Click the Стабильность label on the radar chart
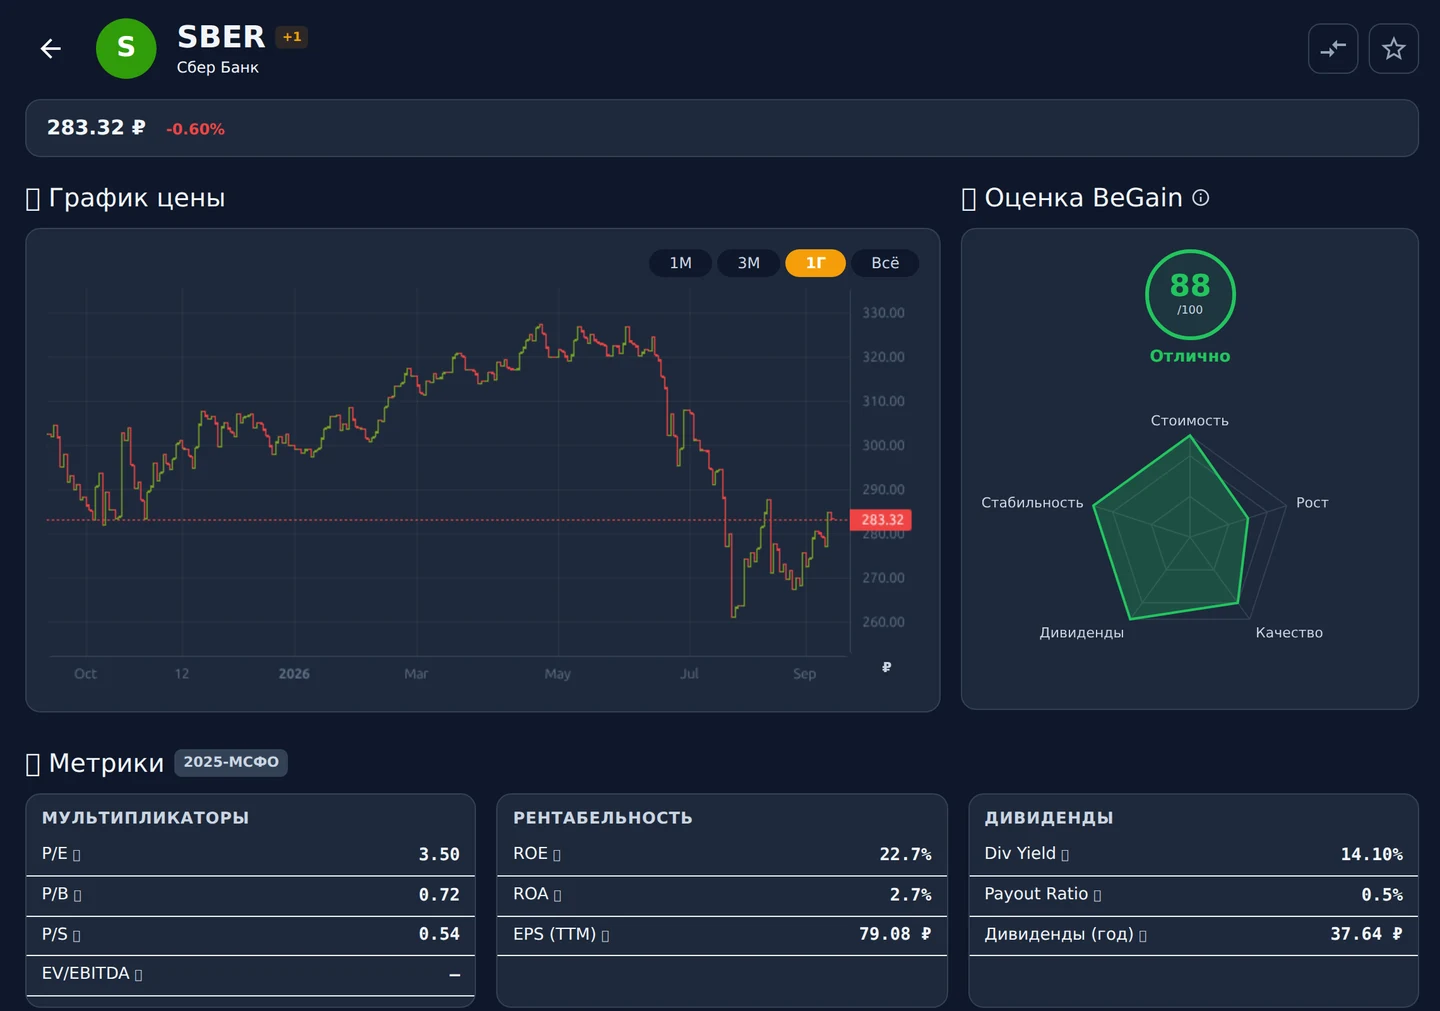The height and width of the screenshot is (1011, 1440). coord(1032,503)
